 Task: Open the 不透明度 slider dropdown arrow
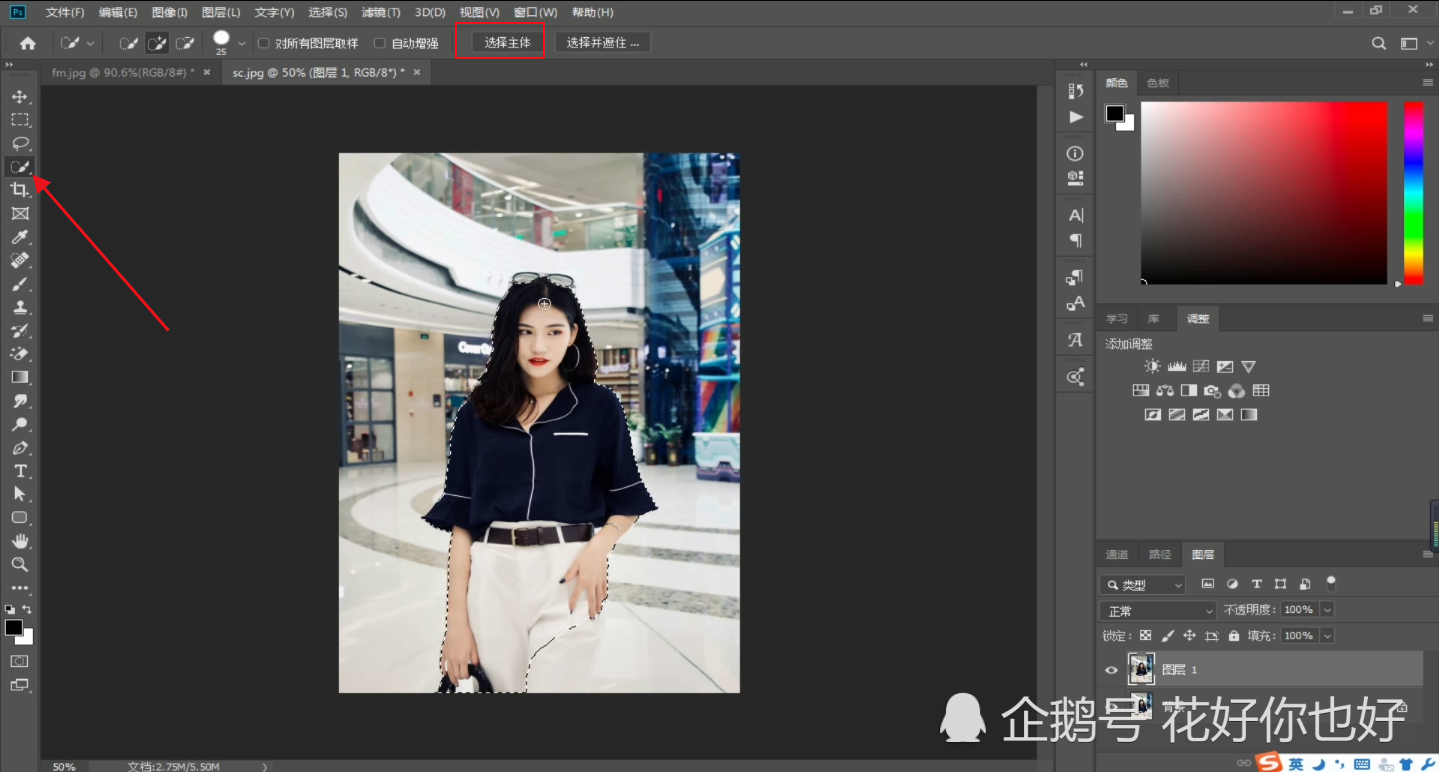[x=1327, y=610]
